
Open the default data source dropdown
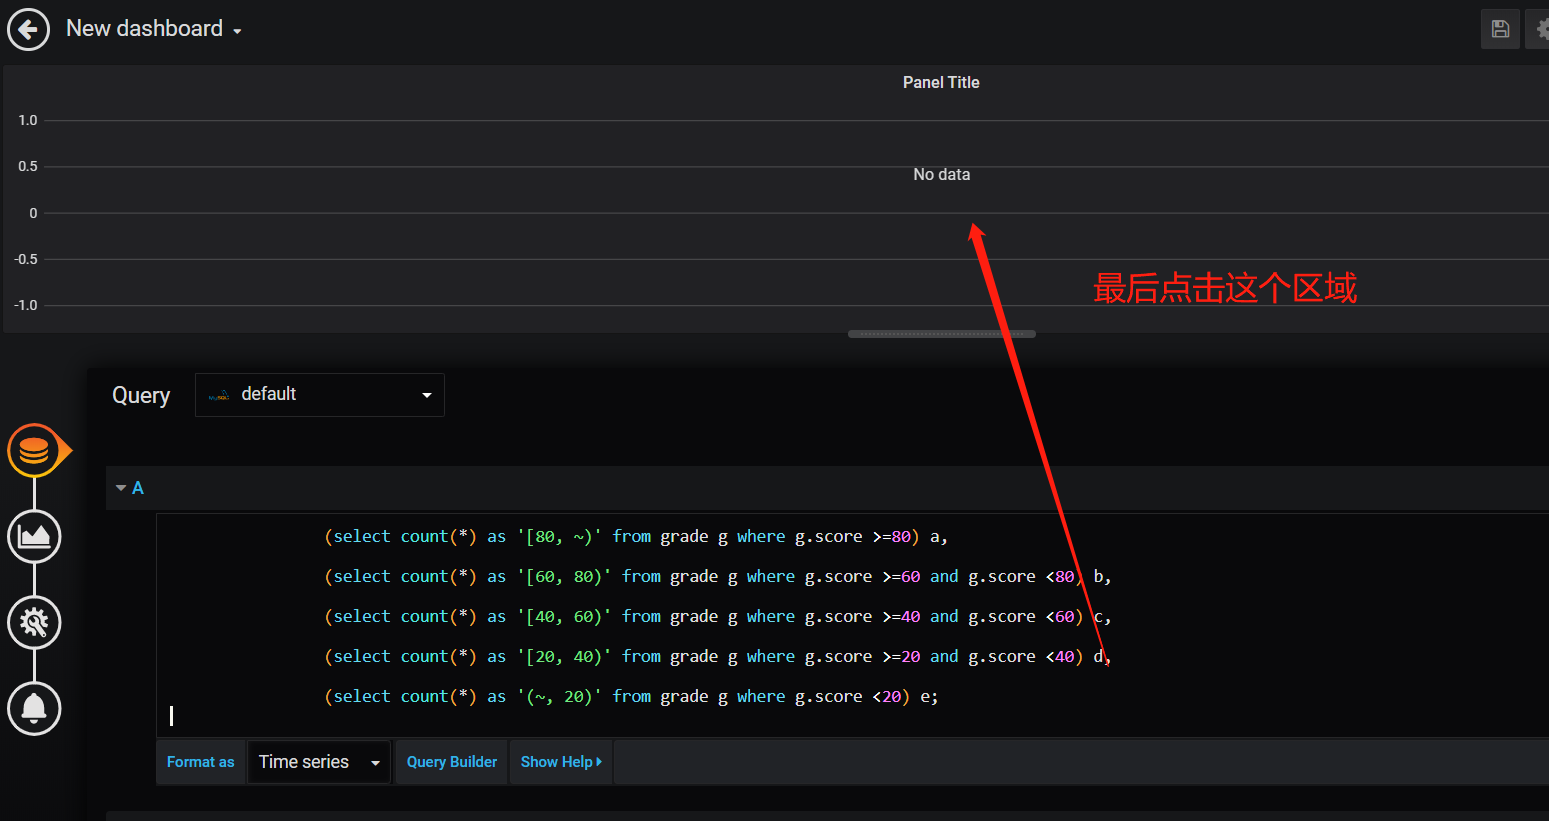(320, 395)
